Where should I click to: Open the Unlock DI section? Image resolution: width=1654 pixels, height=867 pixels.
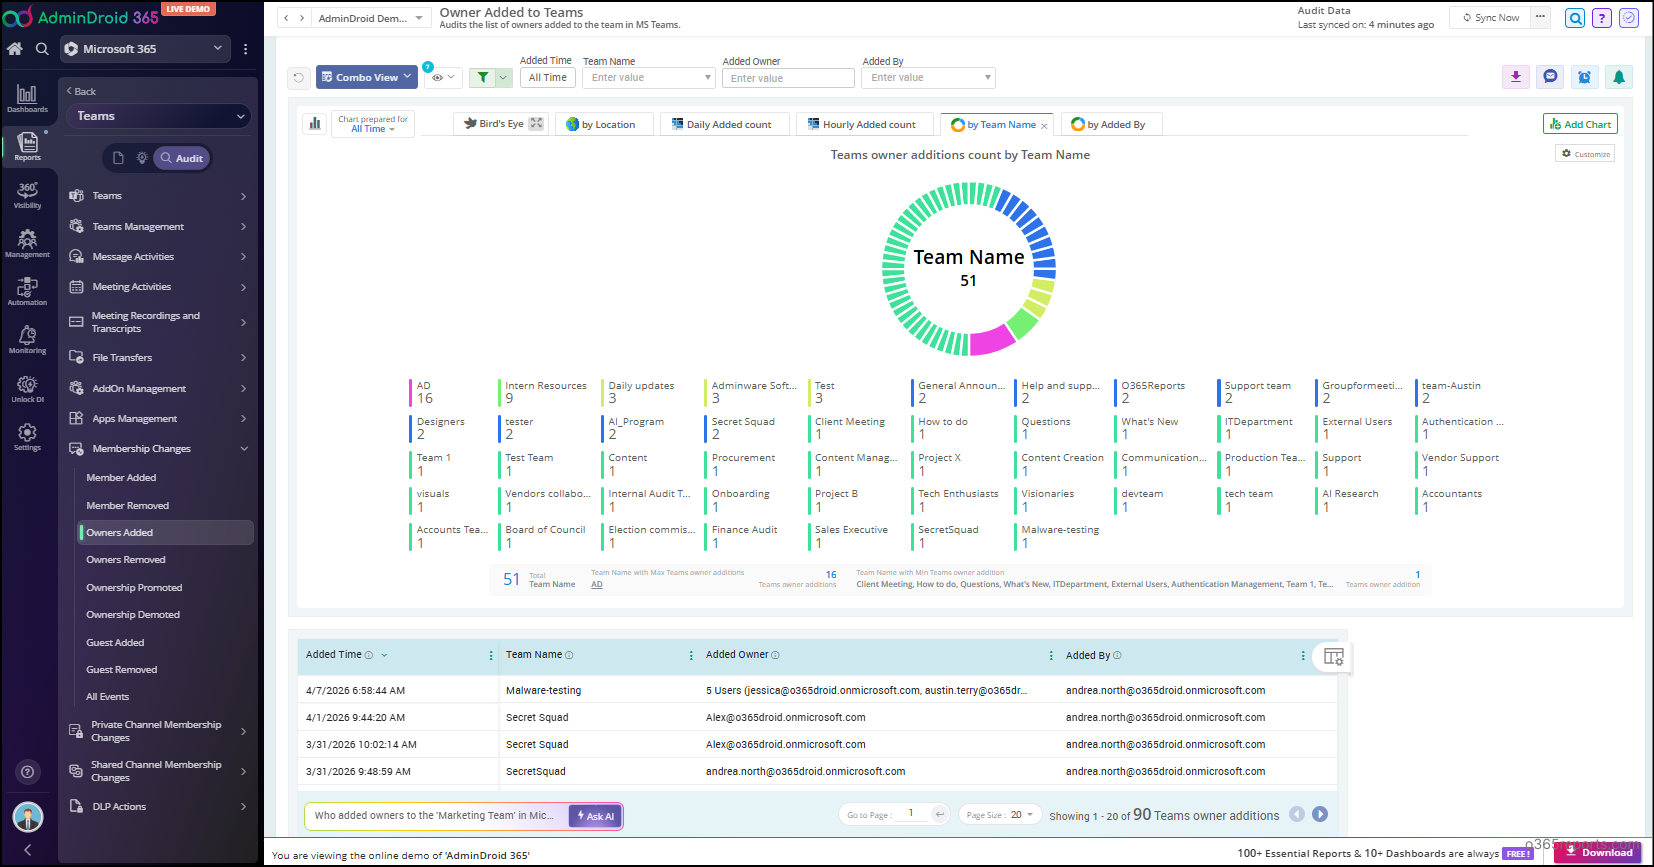(x=27, y=389)
